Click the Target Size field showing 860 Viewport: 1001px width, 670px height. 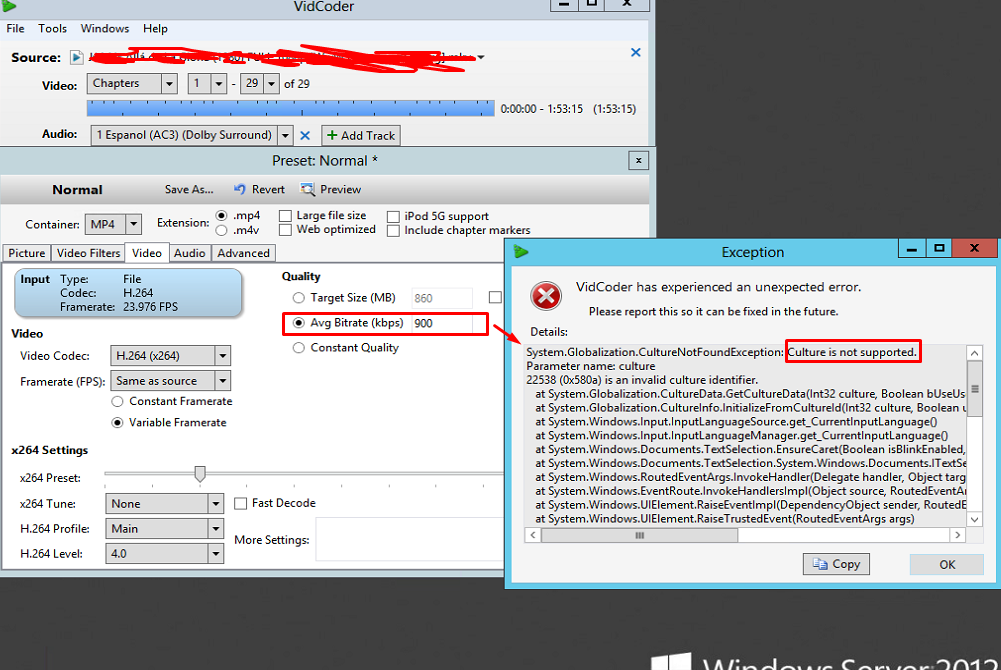click(442, 298)
